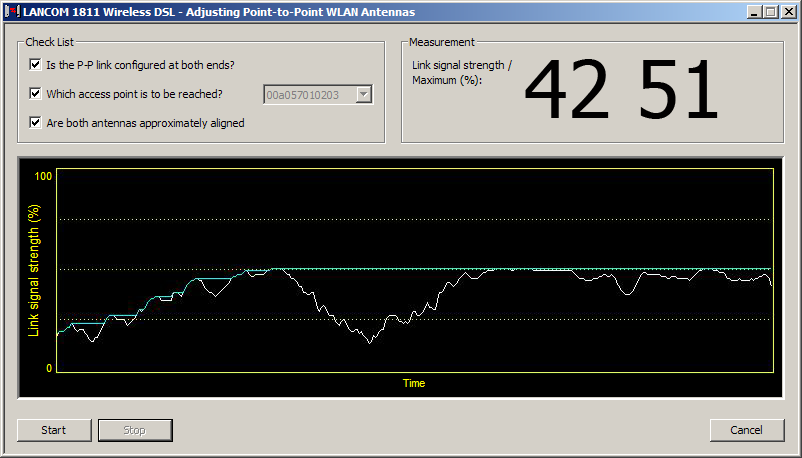Viewport: 802px width, 458px height.
Task: Click the 100 mark on the graph axis
Action: 43,176
